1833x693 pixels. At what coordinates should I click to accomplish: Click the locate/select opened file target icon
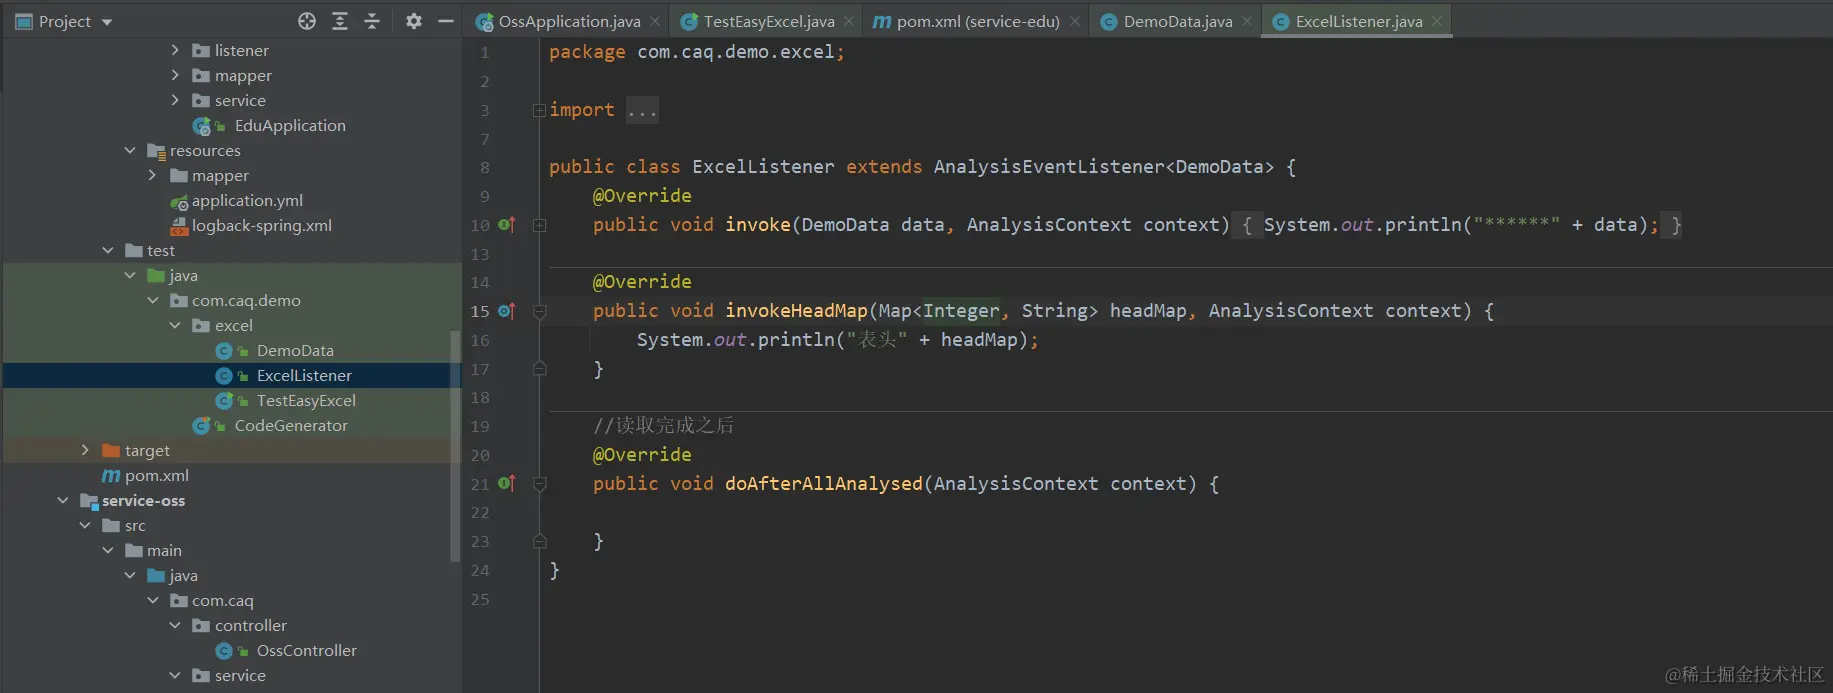click(x=307, y=21)
